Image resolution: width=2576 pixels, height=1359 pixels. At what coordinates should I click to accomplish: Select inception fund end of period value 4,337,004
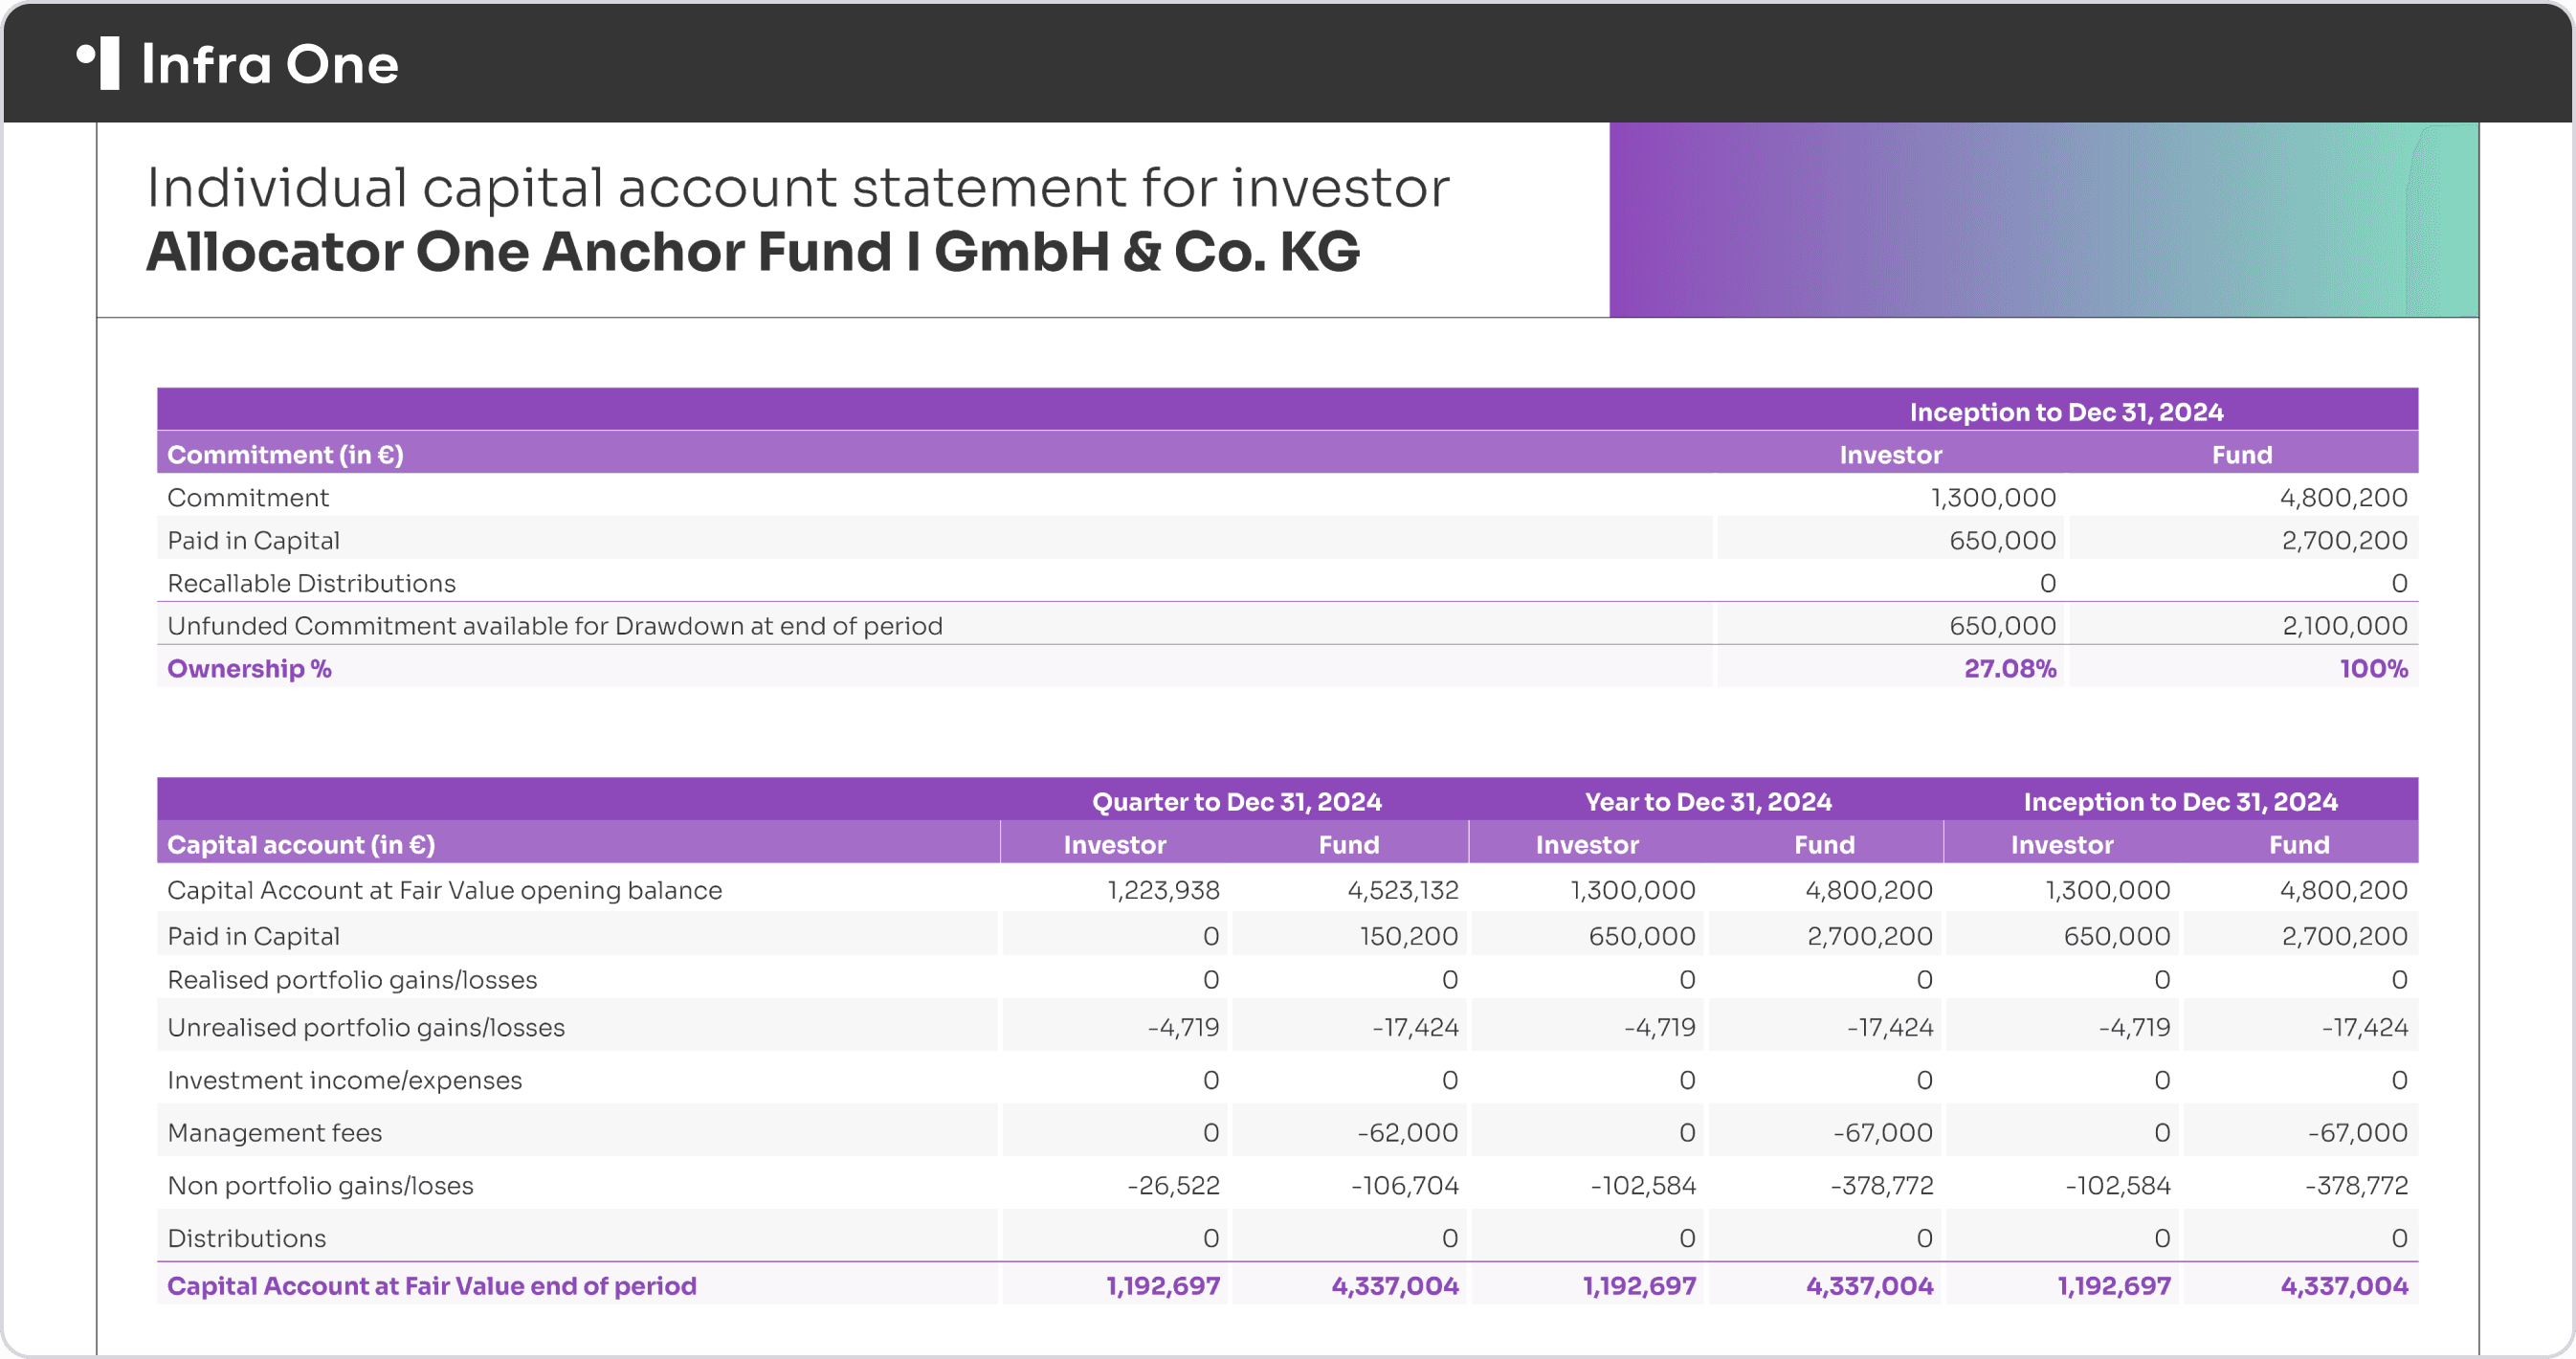pyautogui.click(x=2344, y=1286)
